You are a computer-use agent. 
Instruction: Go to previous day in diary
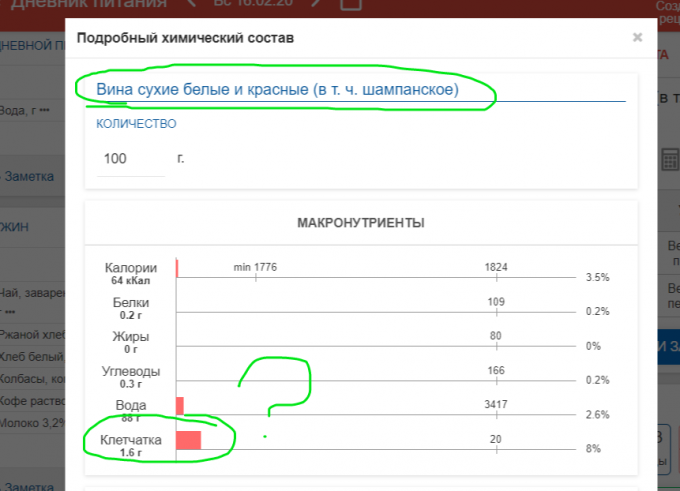tap(191, 5)
